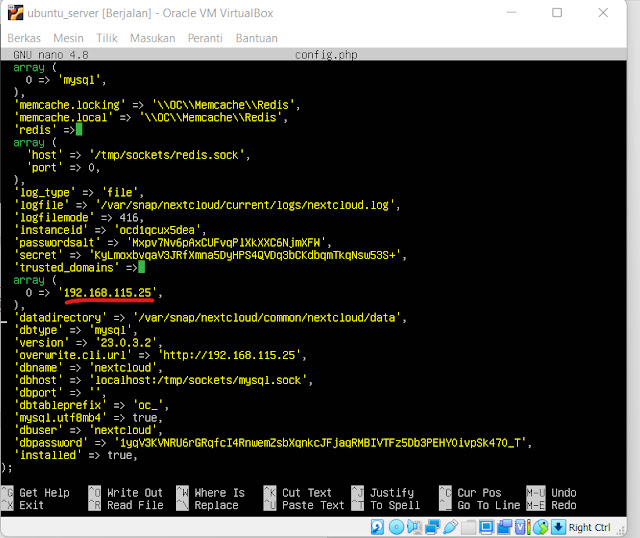Click the 'dbname' key text

click(38, 368)
